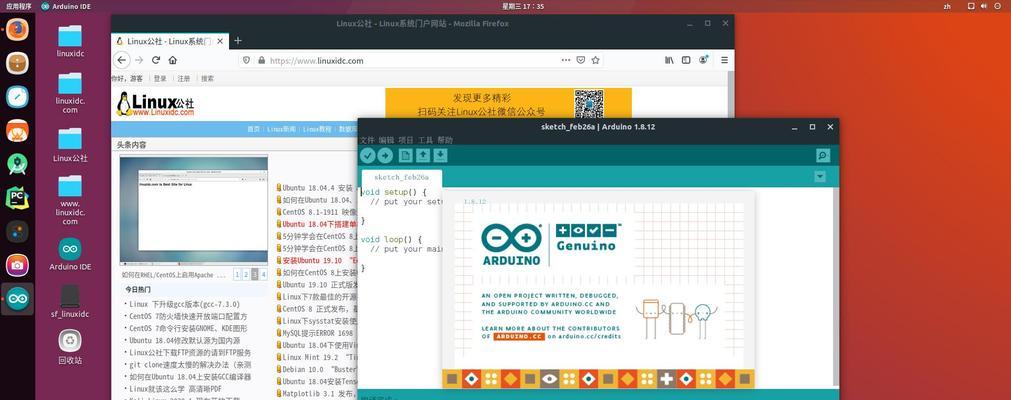Click the 注册 link on the webpage
The image size is (1011, 400).
[184, 79]
